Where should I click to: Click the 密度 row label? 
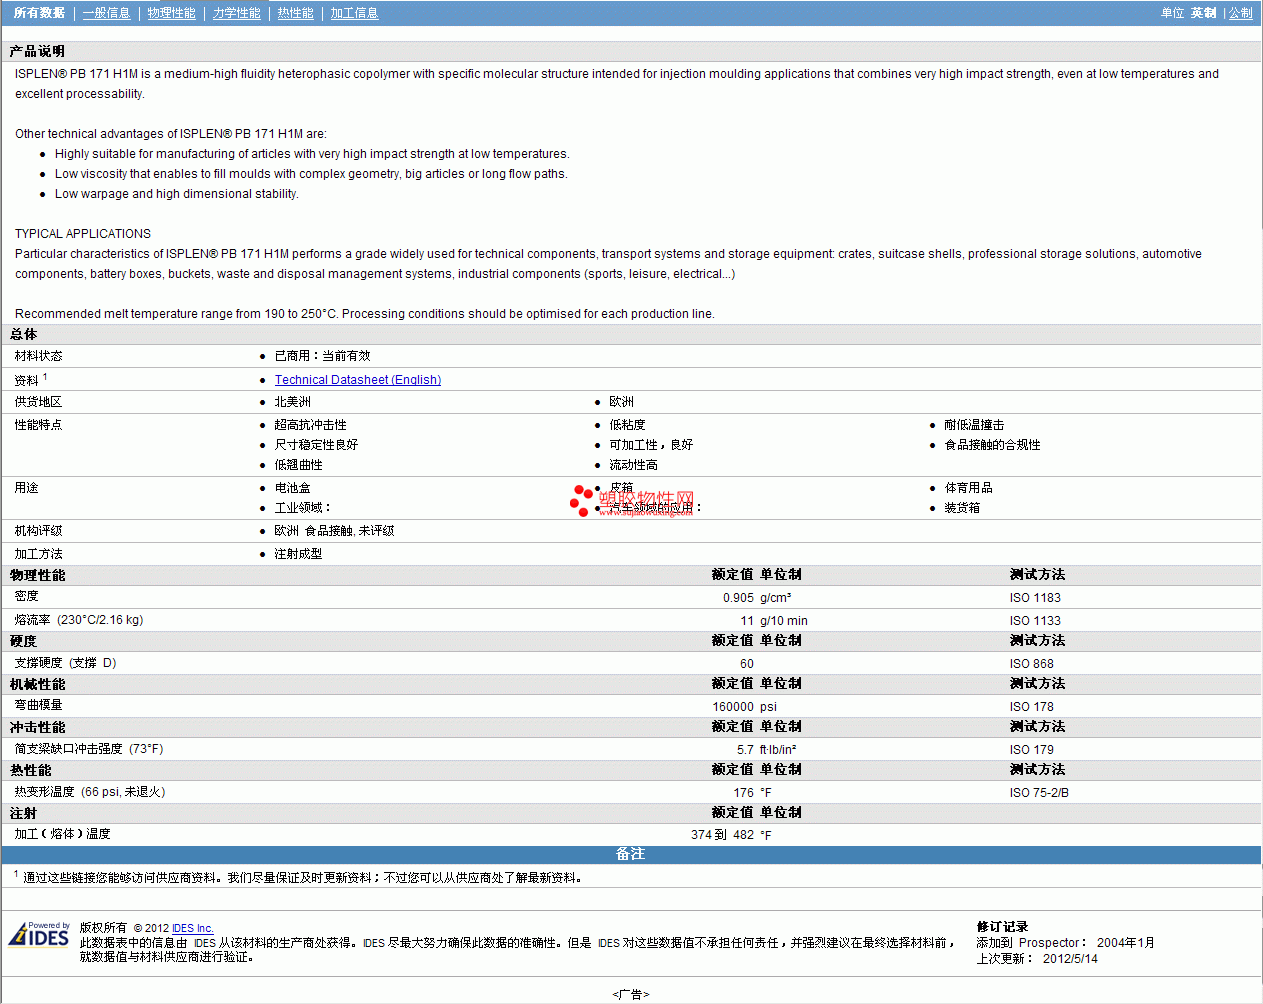(26, 596)
